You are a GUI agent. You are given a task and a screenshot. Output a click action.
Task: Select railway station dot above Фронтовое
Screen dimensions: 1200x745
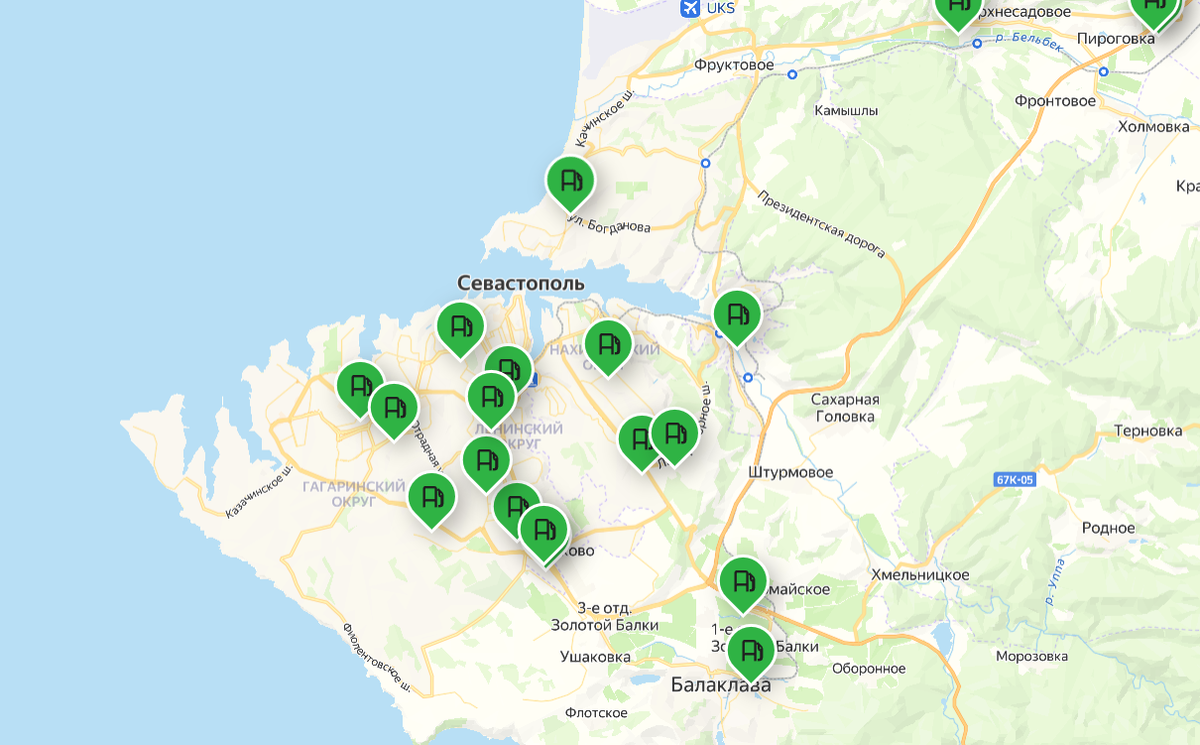point(1103,72)
